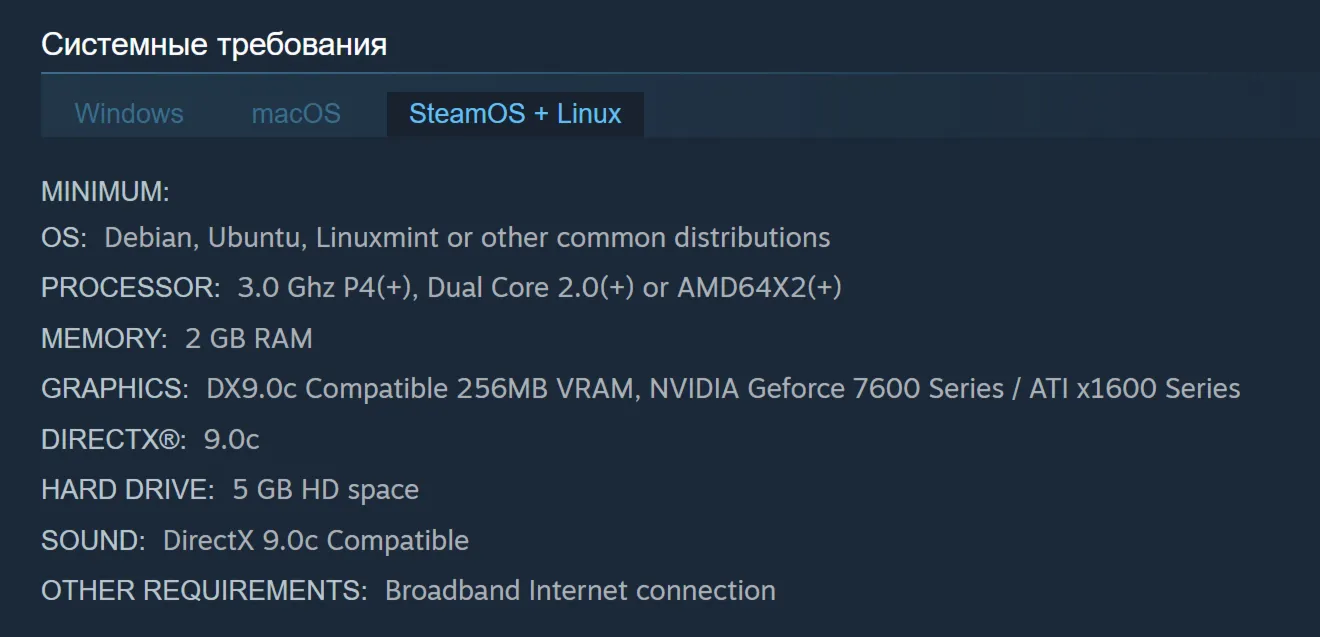Select the 2 GB RAM value
The height and width of the screenshot is (637, 1320).
click(x=249, y=339)
